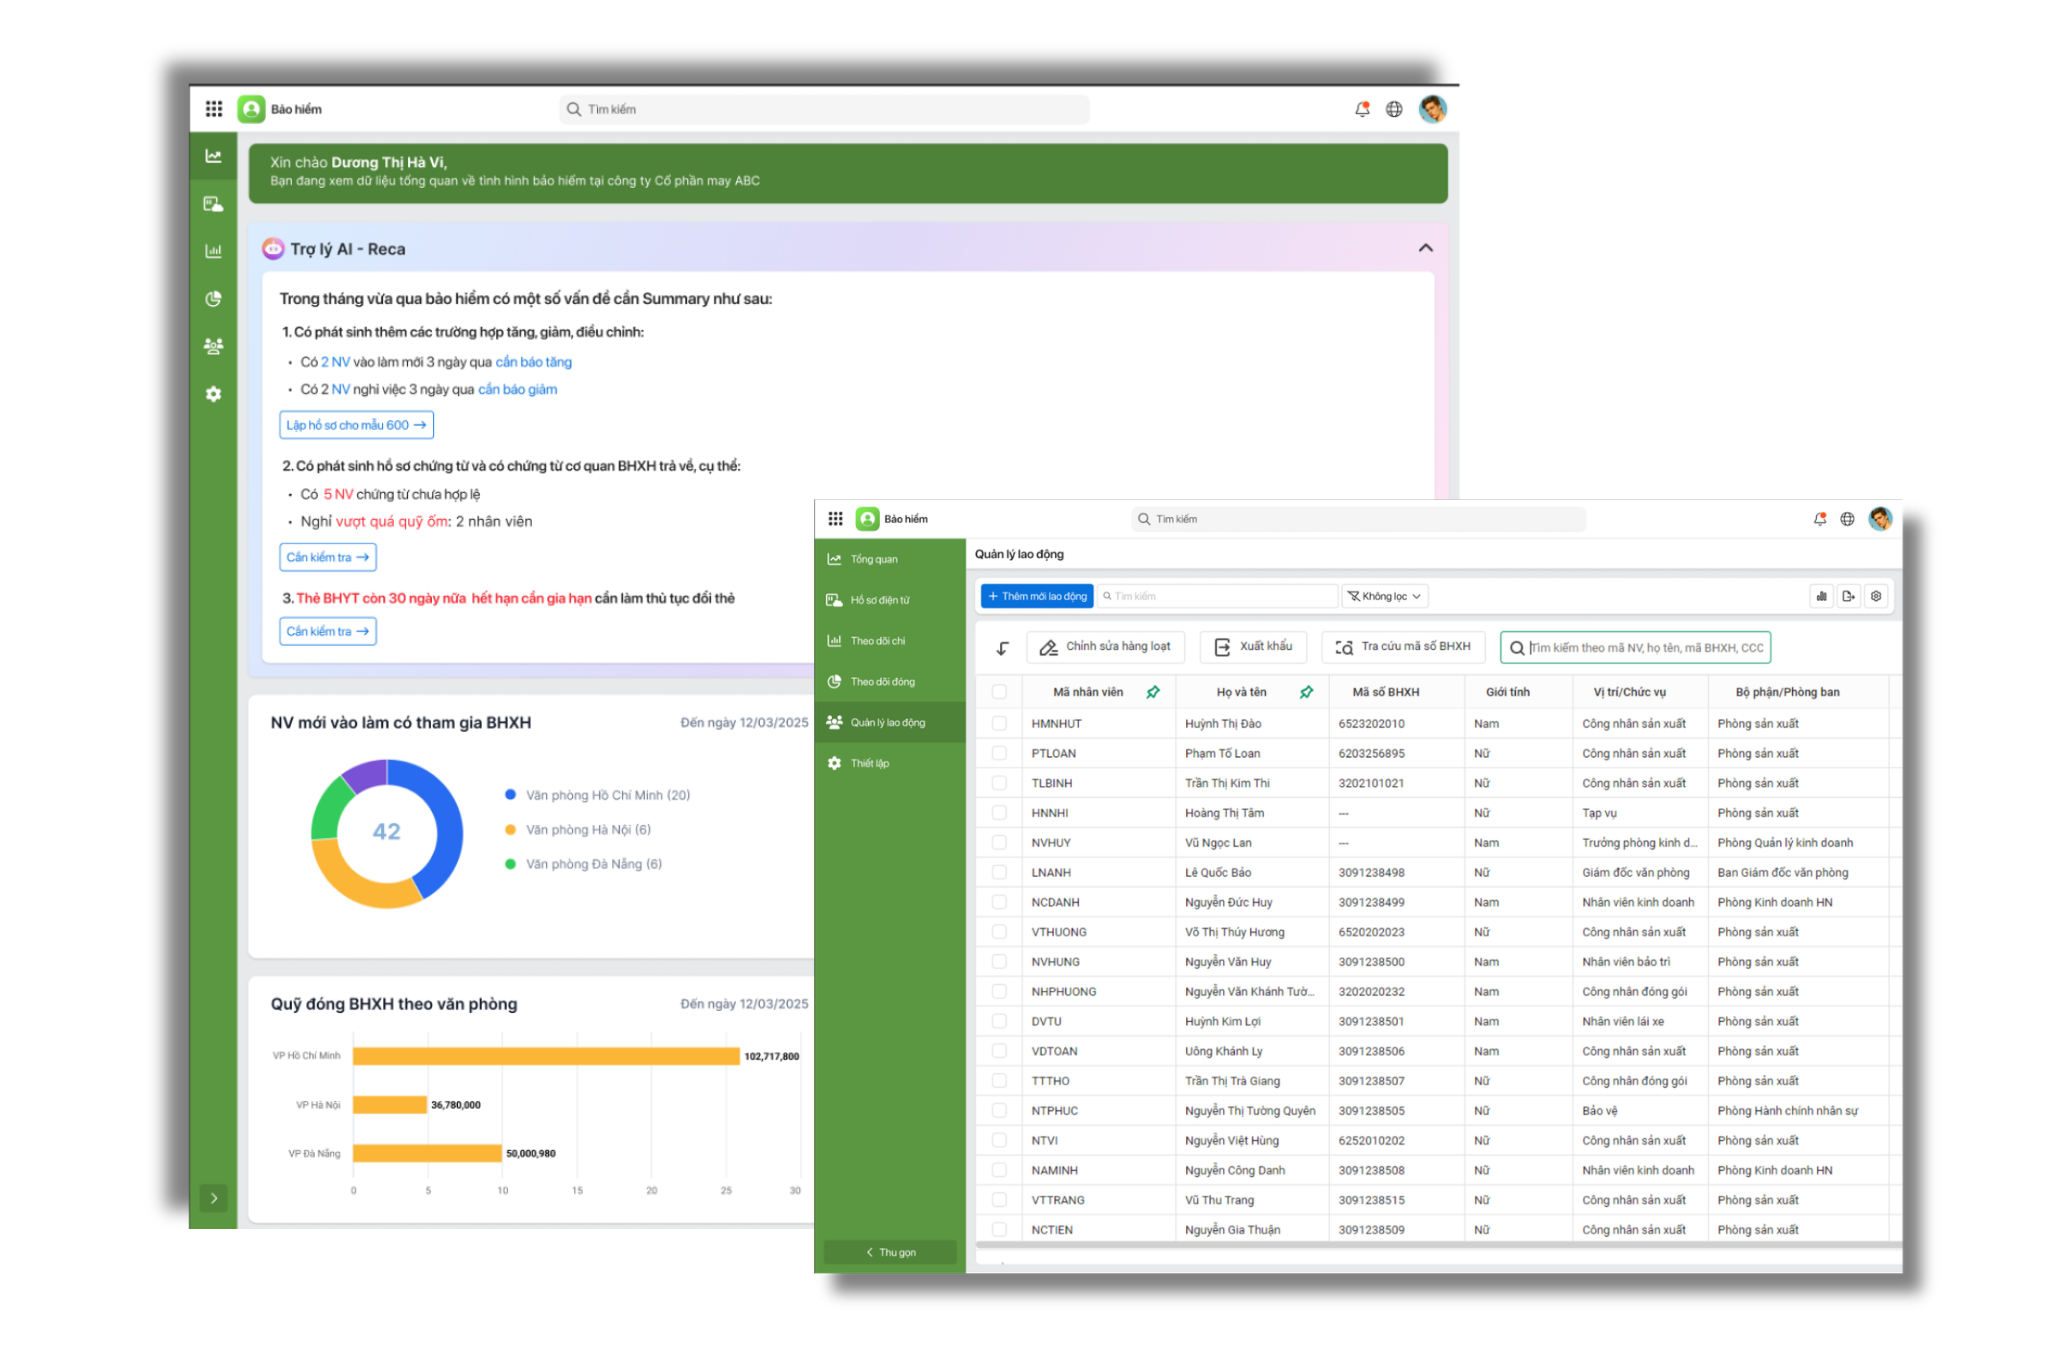Screen dimensions: 2048x1366
Task: Expand back window sidebar with arrow button
Action: click(x=214, y=1198)
